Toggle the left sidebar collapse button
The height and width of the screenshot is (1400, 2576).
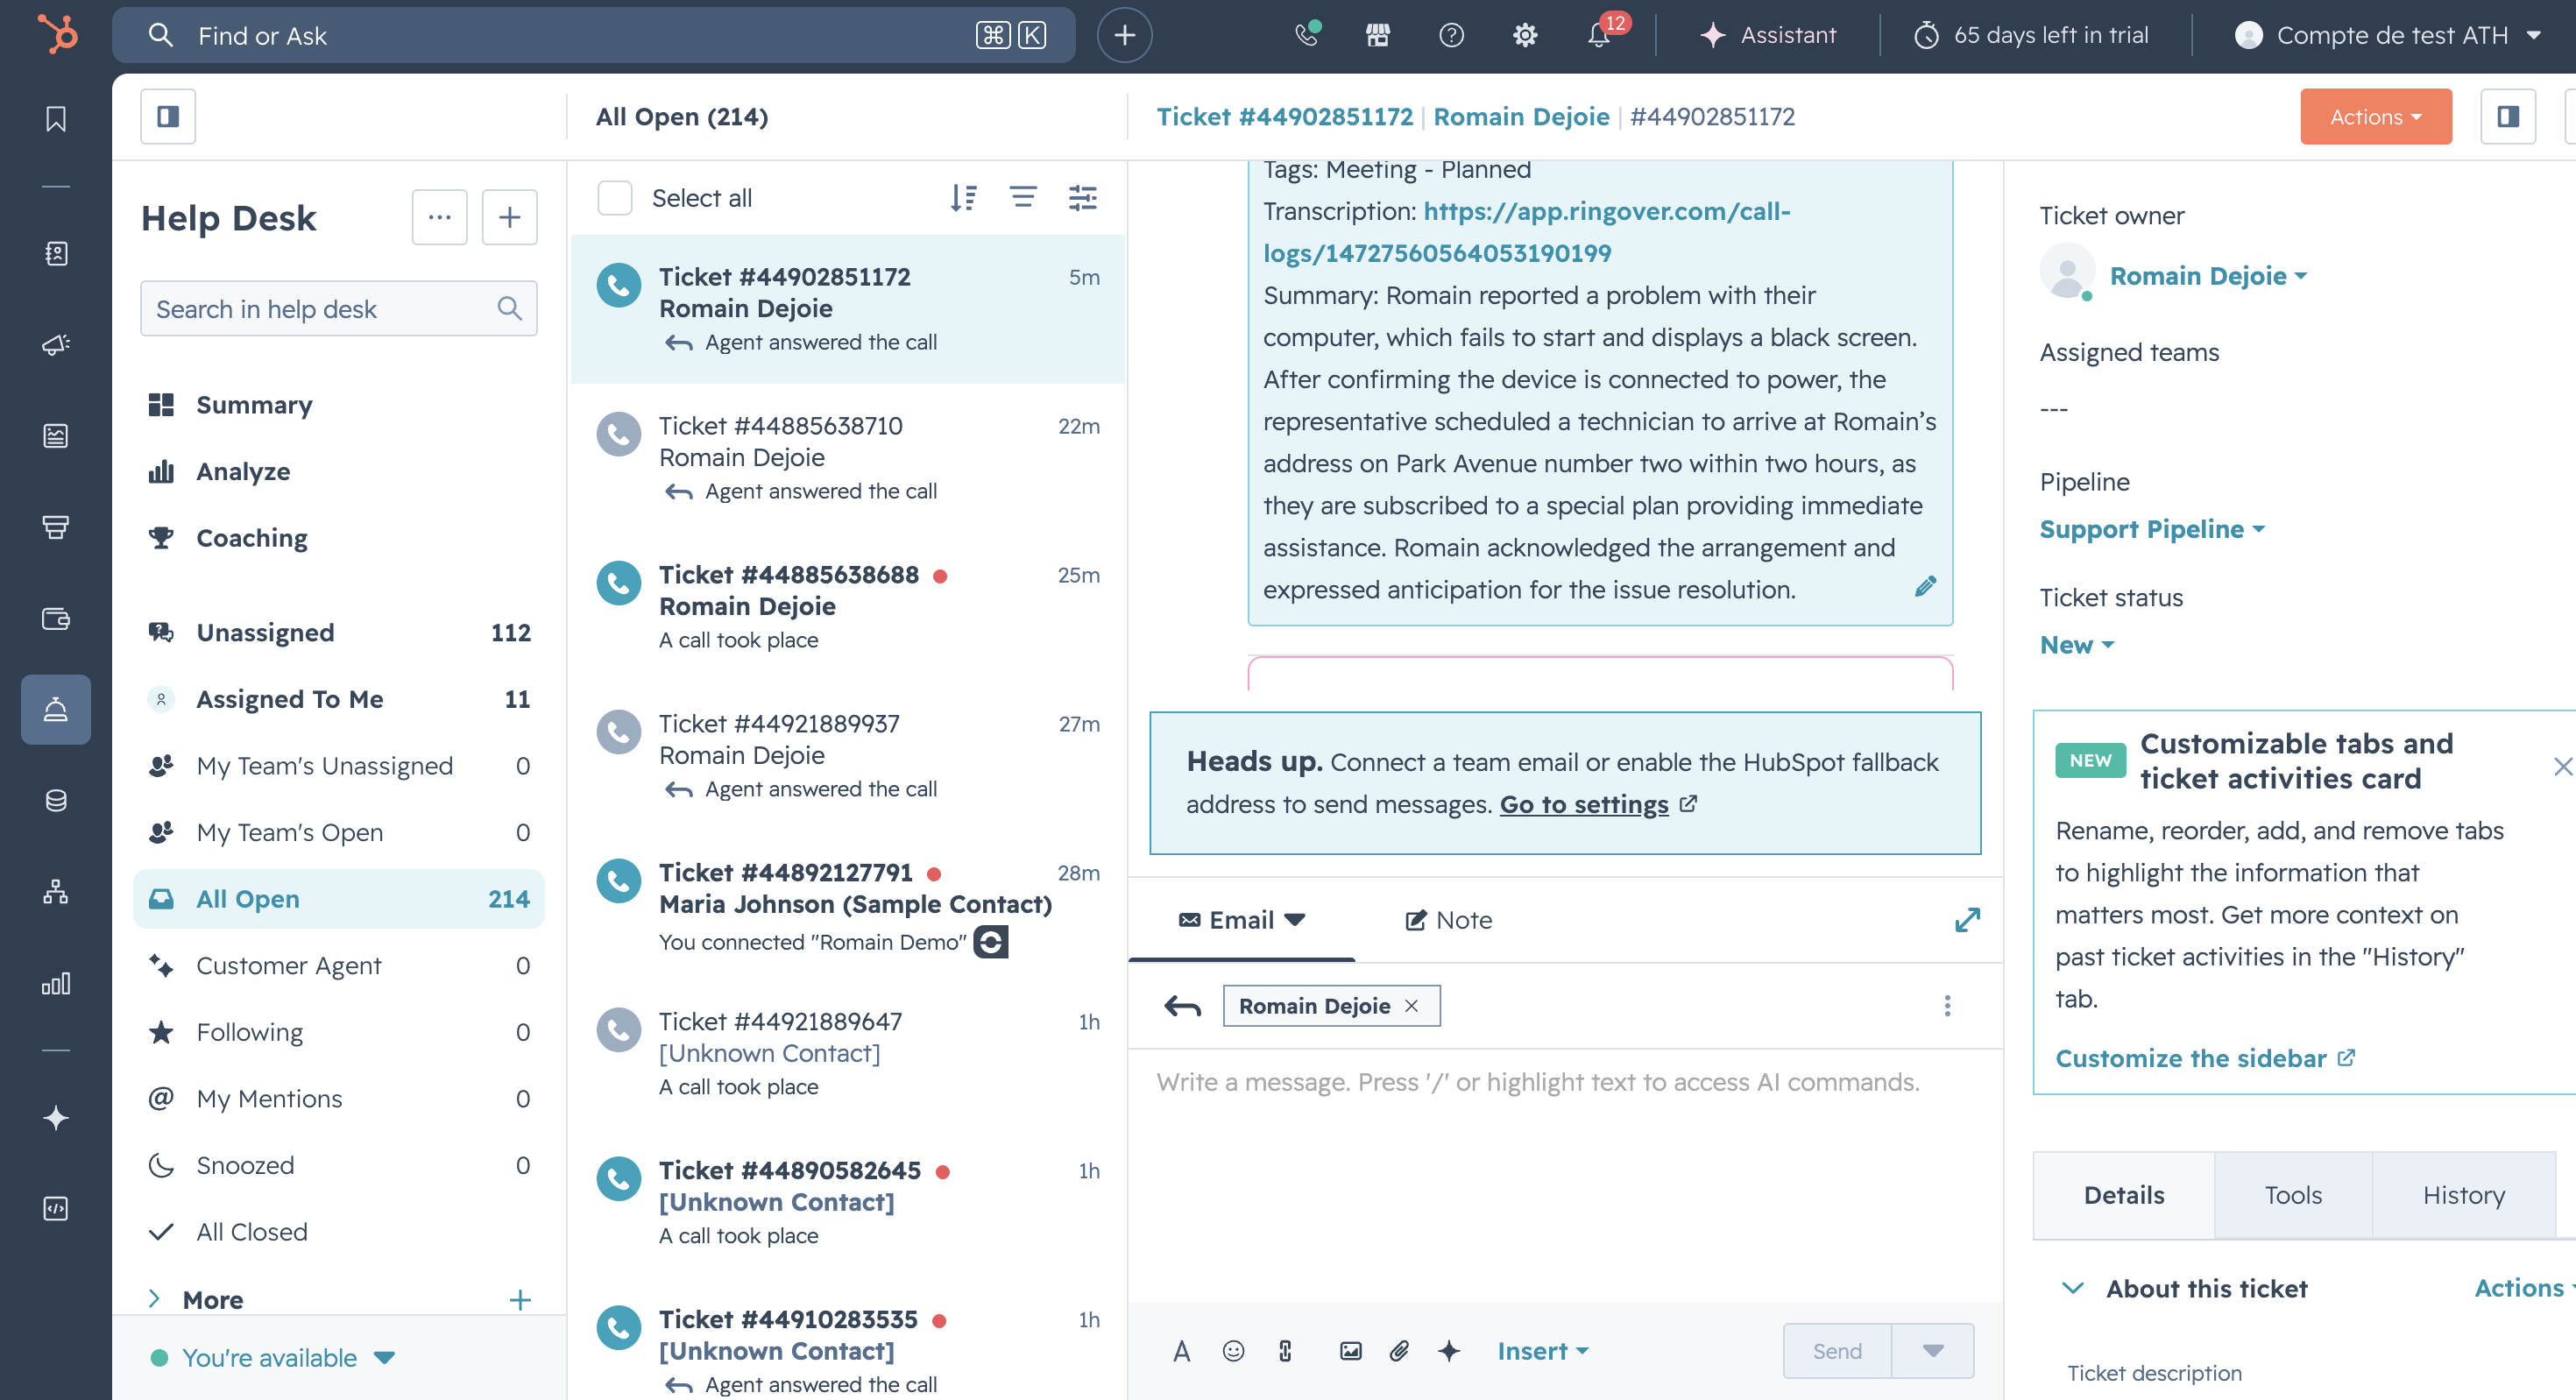click(168, 116)
